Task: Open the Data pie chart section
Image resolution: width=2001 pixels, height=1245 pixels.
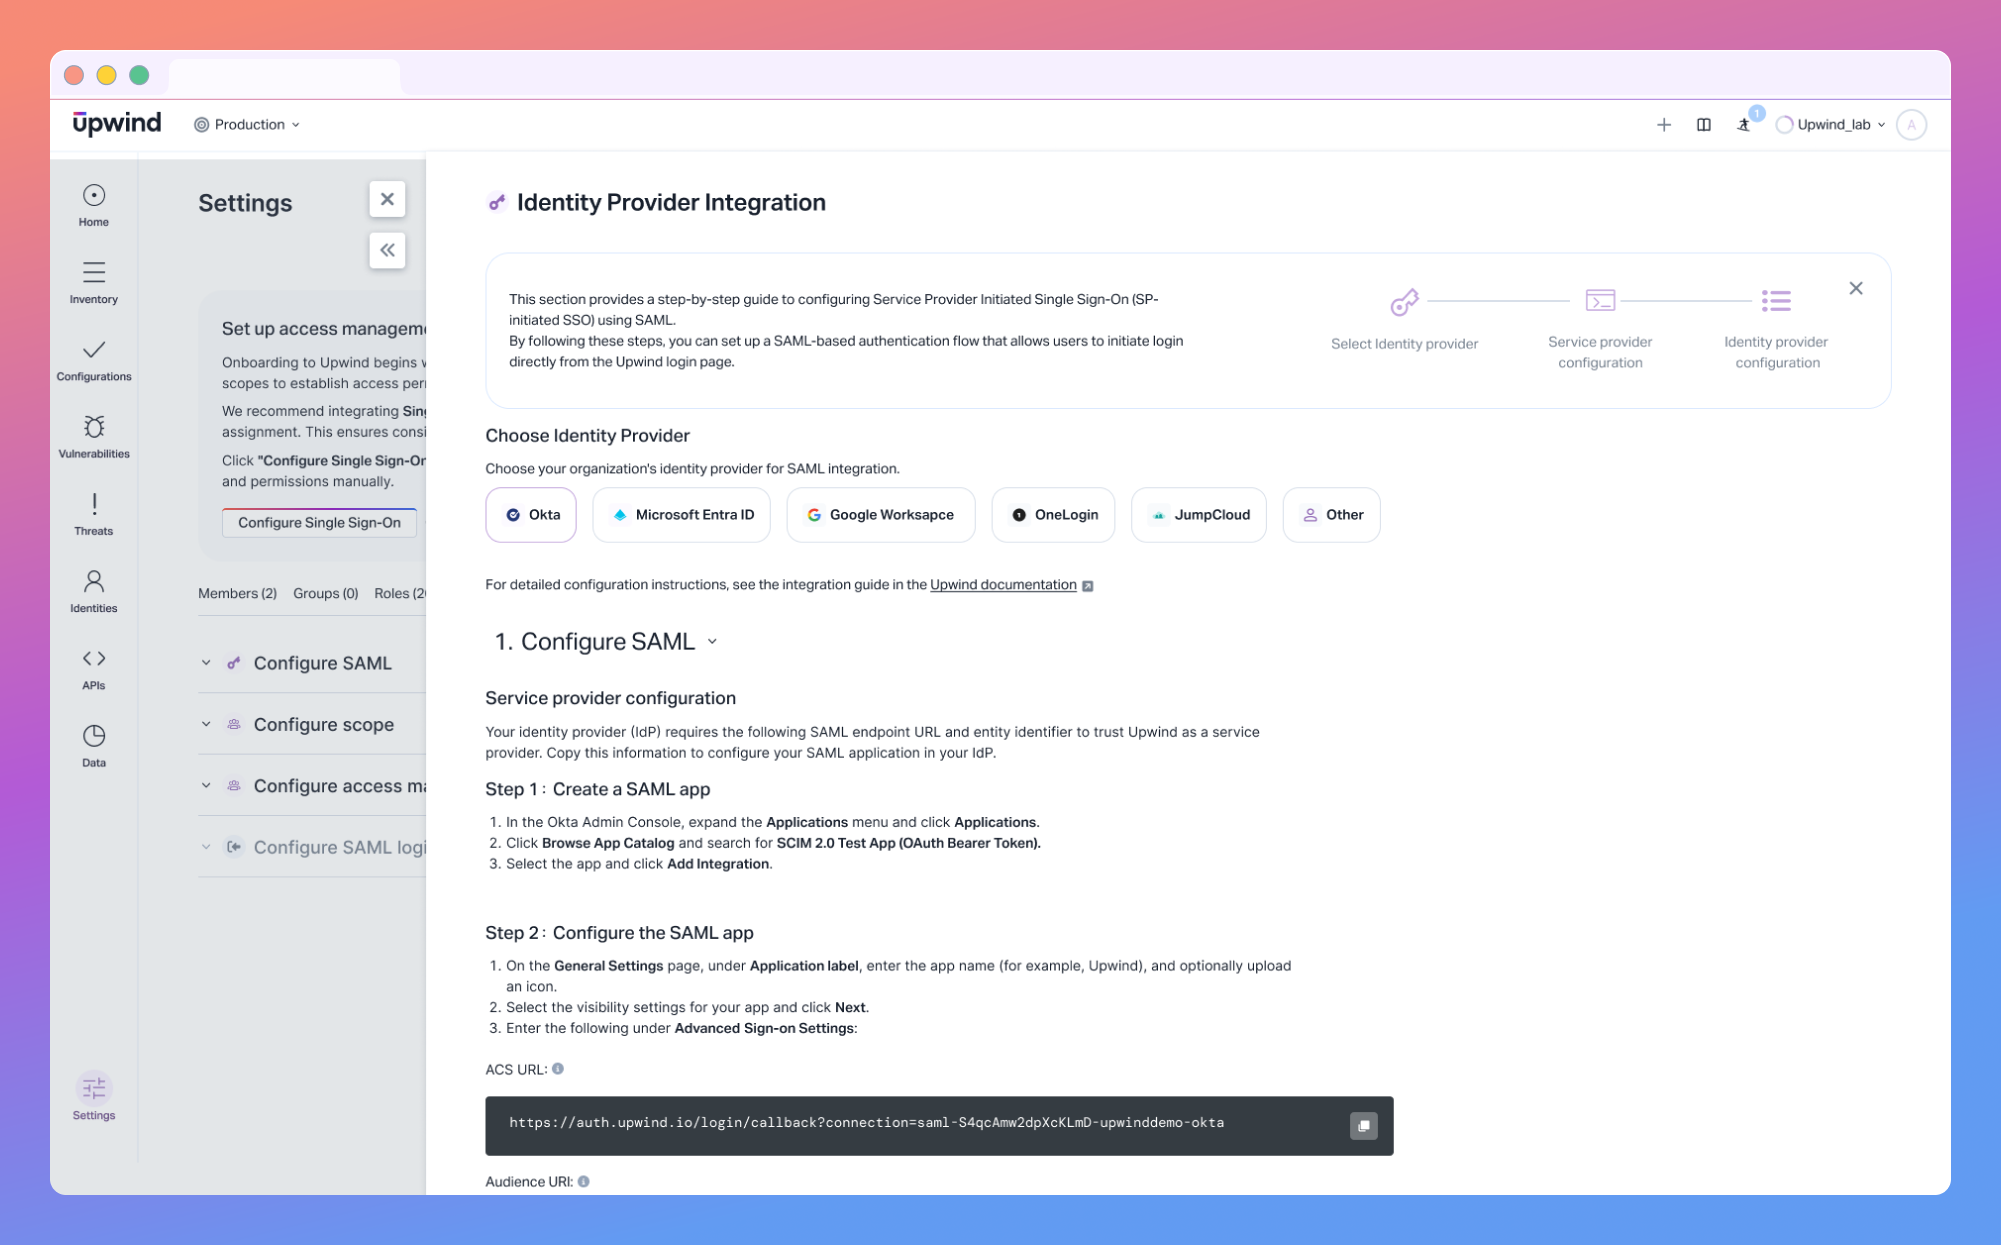Action: (x=93, y=745)
